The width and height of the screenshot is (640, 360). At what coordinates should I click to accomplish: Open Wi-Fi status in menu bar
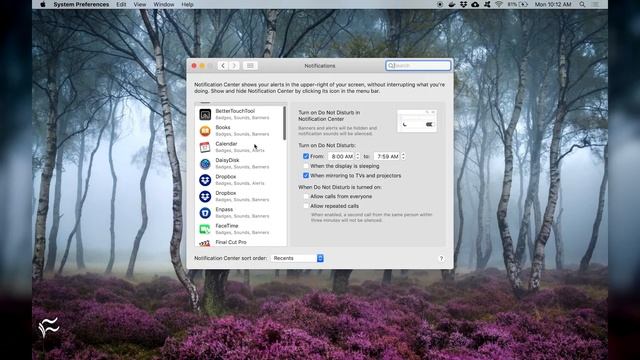[499, 4]
